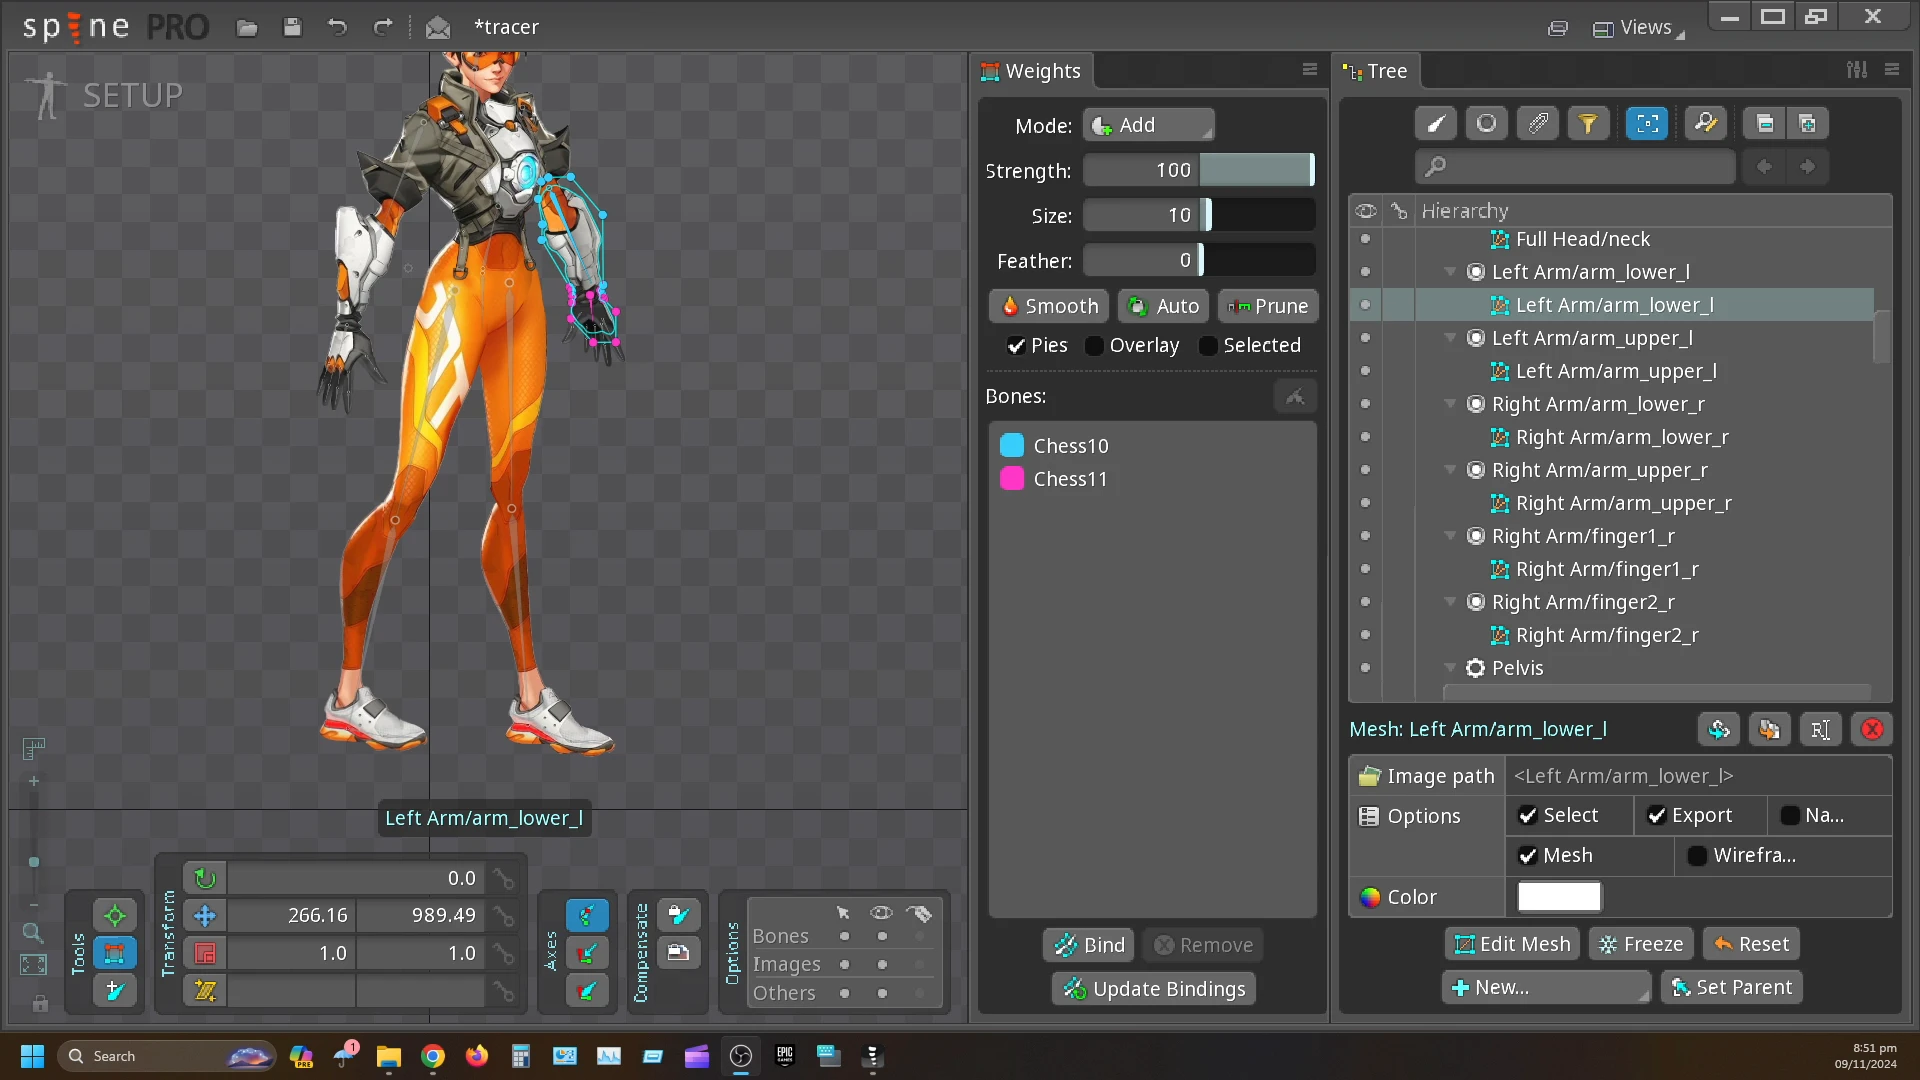Click the redo arrow icon

click(x=382, y=27)
